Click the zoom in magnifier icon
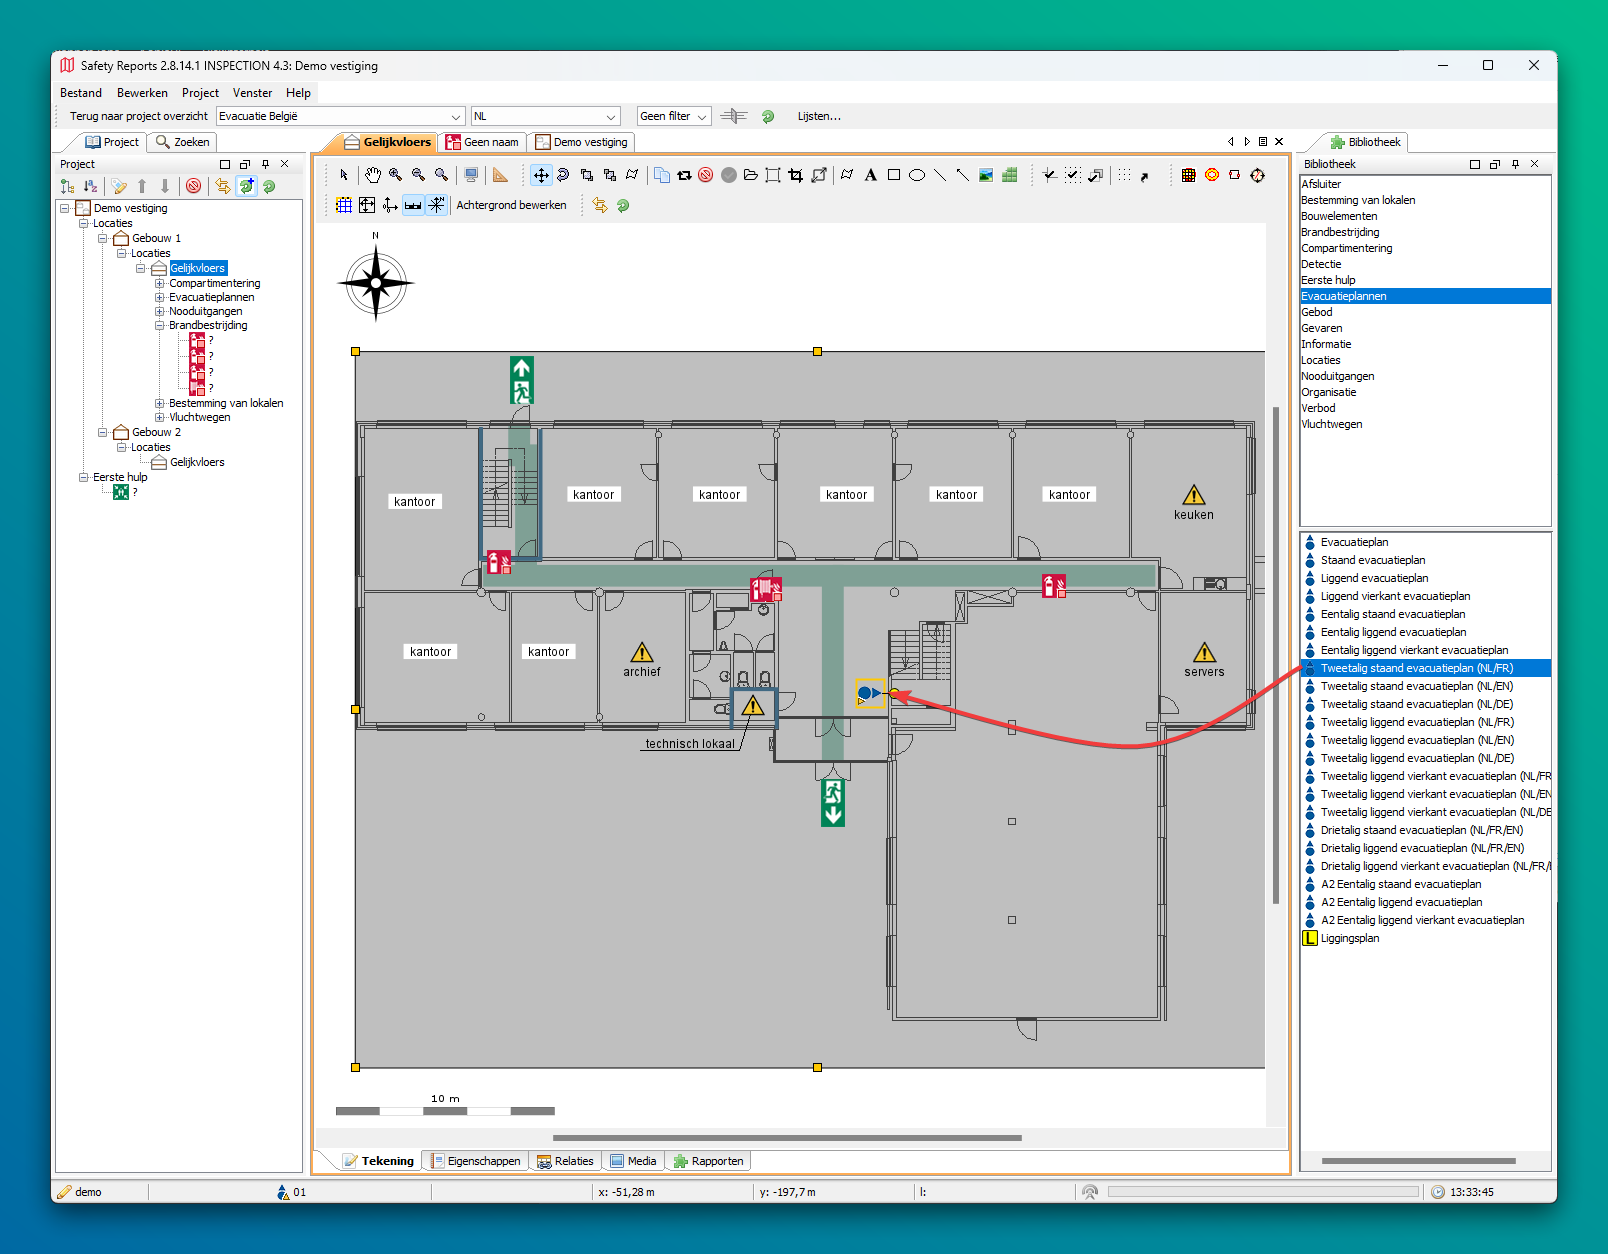 pos(396,175)
